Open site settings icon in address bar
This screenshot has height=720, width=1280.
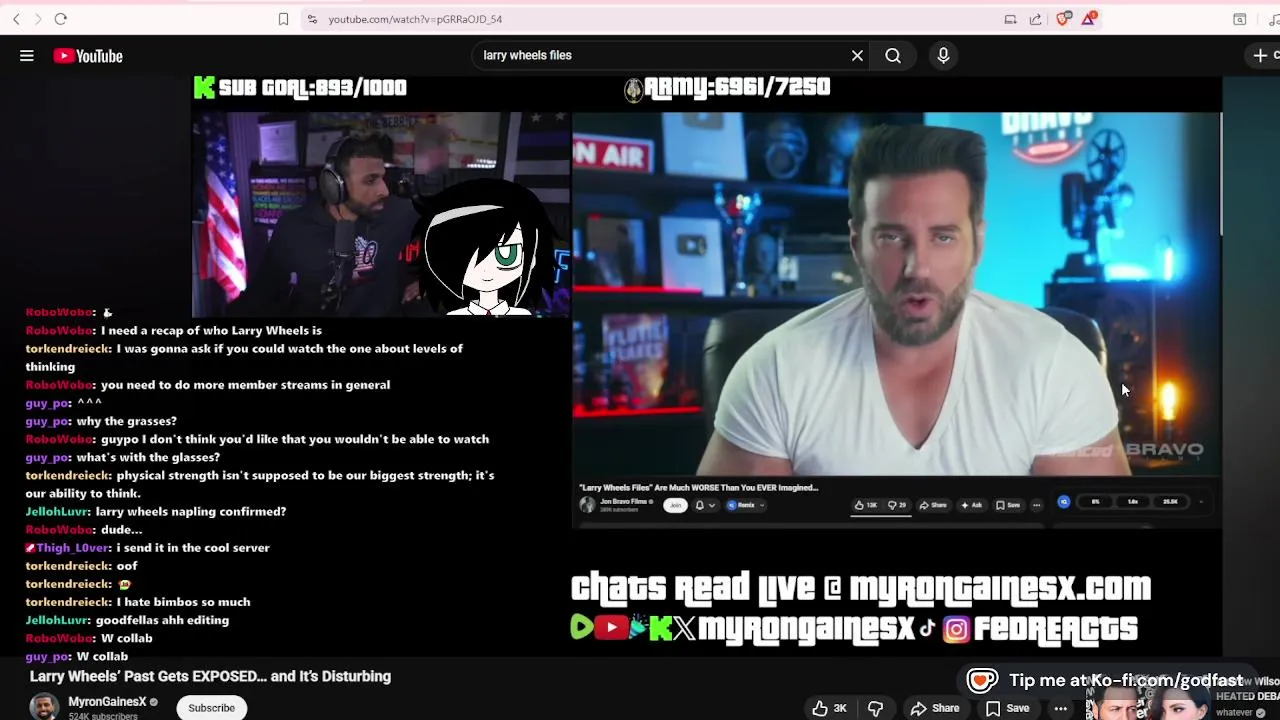pyautogui.click(x=312, y=19)
